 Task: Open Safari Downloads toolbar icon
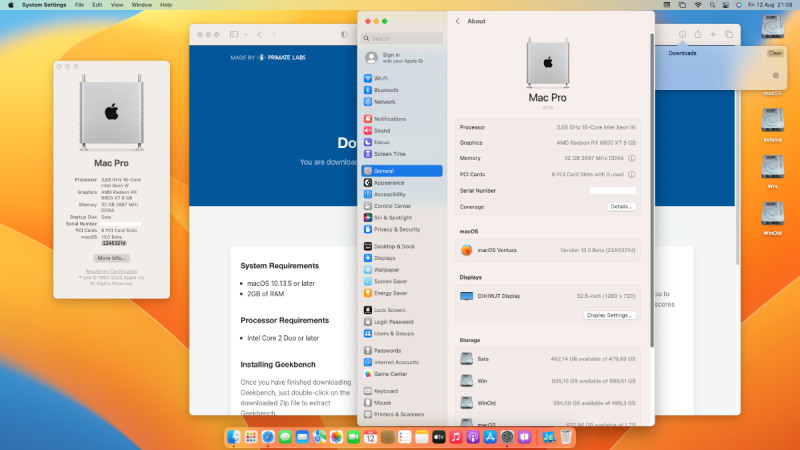pyautogui.click(x=682, y=34)
